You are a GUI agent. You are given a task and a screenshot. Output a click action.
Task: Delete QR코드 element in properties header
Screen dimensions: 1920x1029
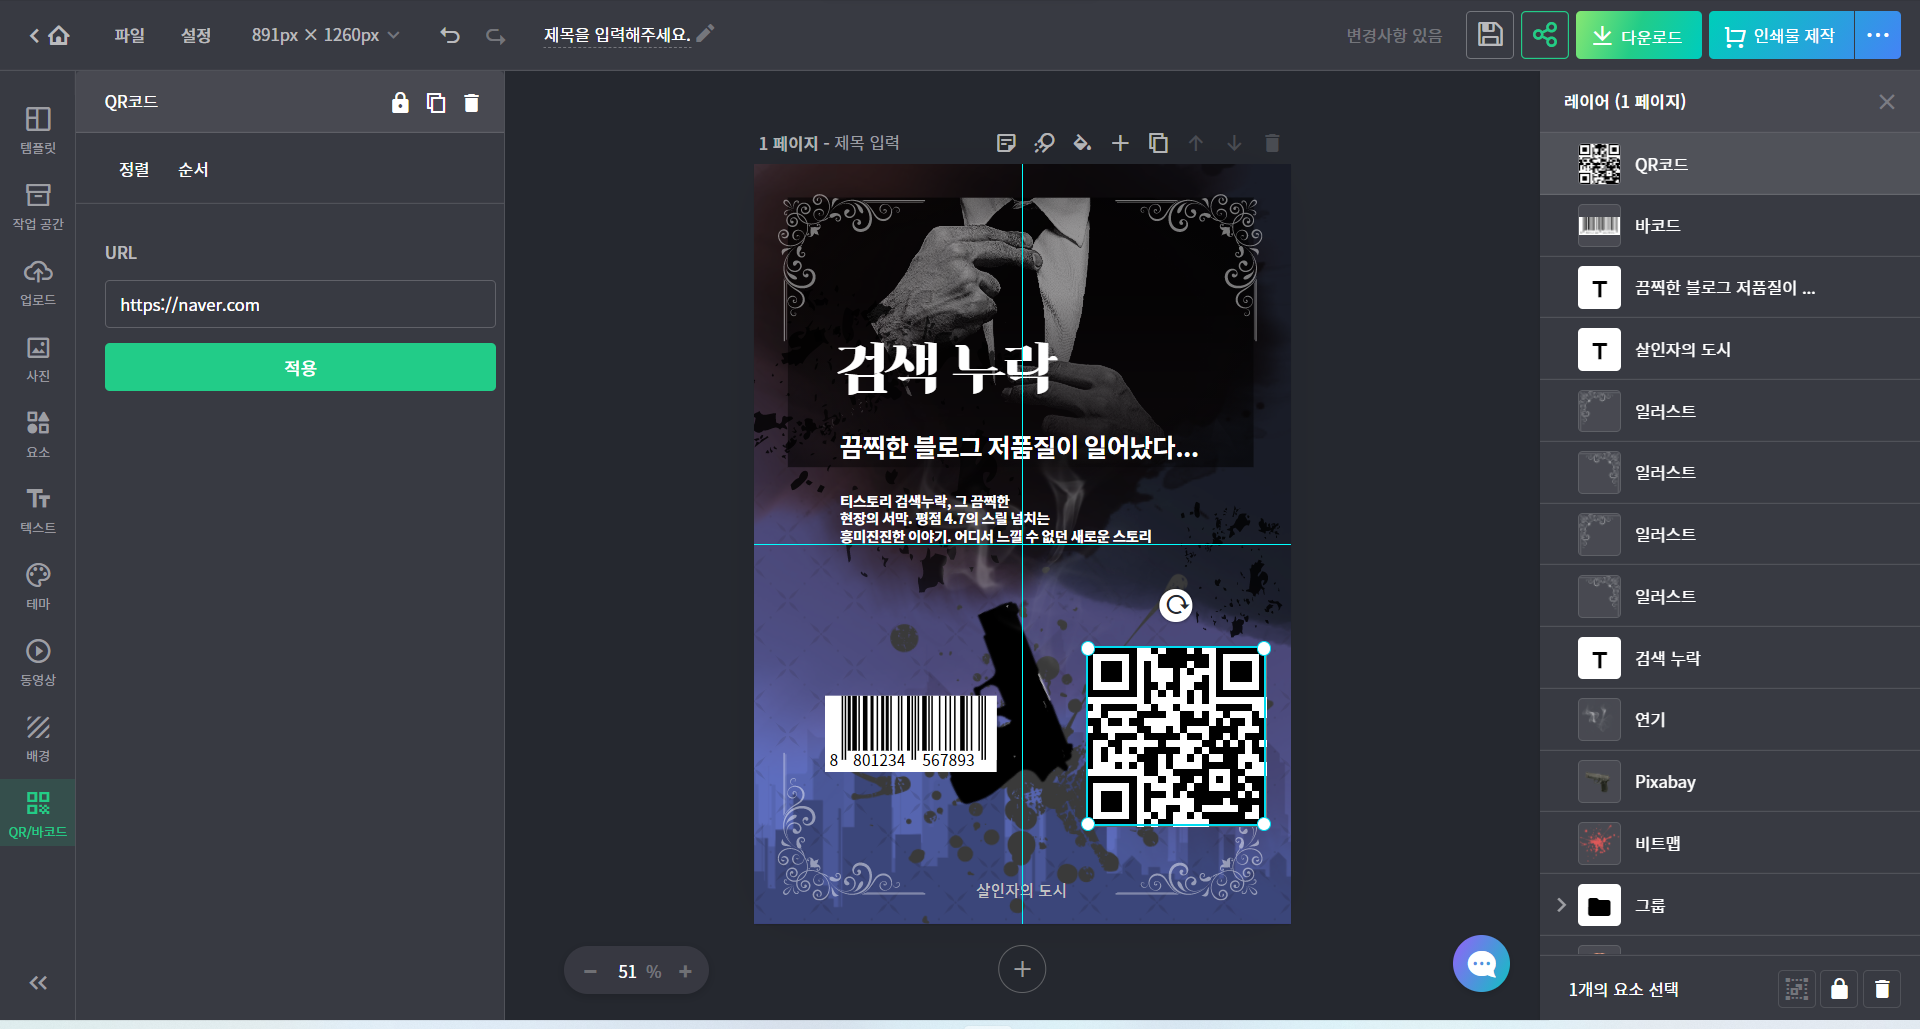[472, 102]
